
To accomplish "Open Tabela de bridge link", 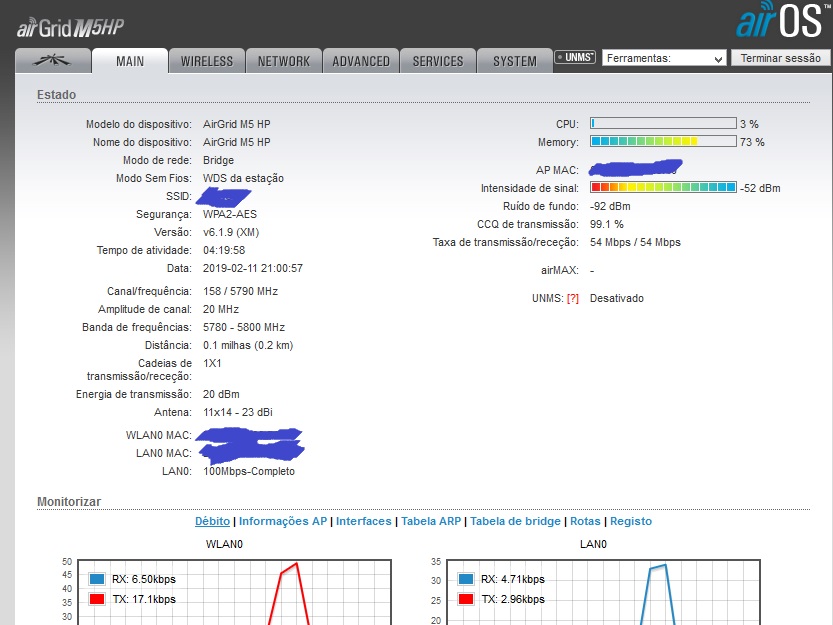I will click(515, 521).
